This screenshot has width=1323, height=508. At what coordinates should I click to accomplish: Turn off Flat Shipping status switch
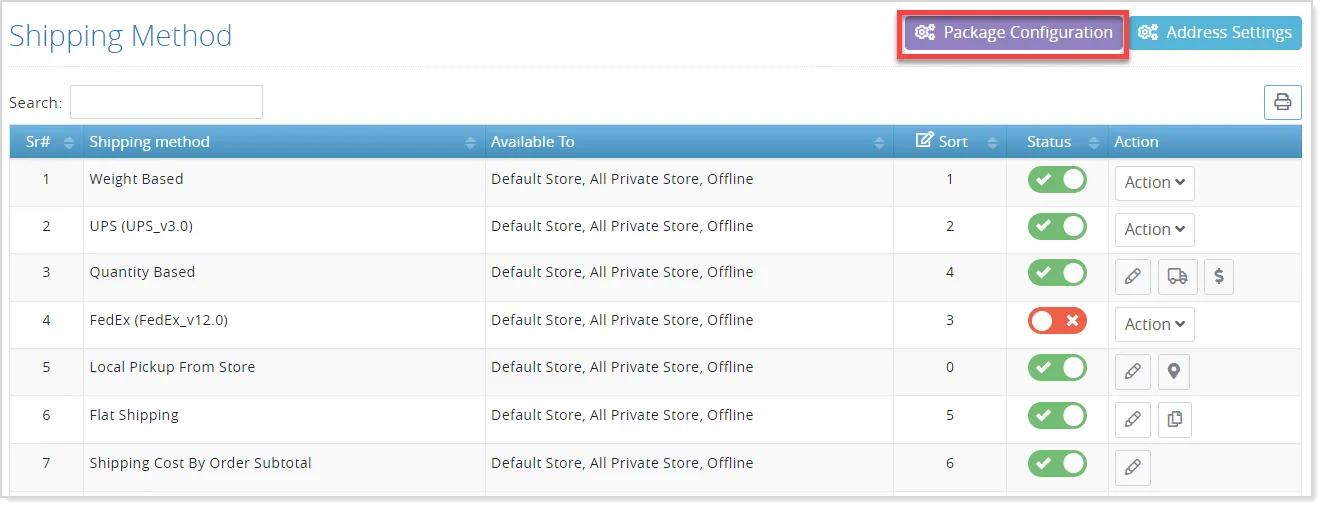pyautogui.click(x=1057, y=415)
